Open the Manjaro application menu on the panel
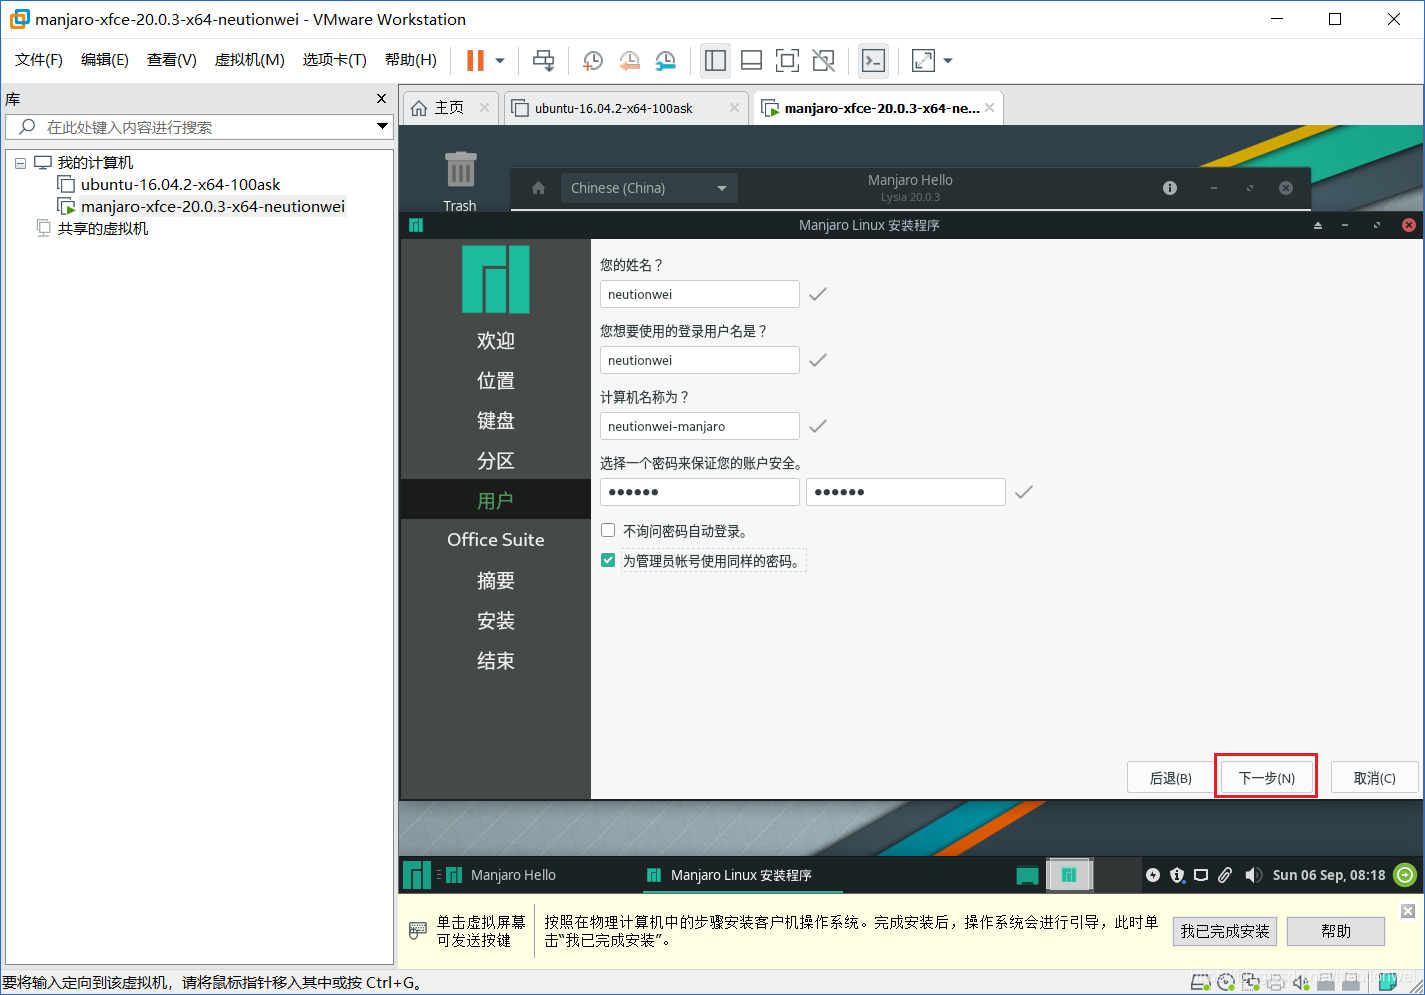The height and width of the screenshot is (995, 1425). click(416, 875)
